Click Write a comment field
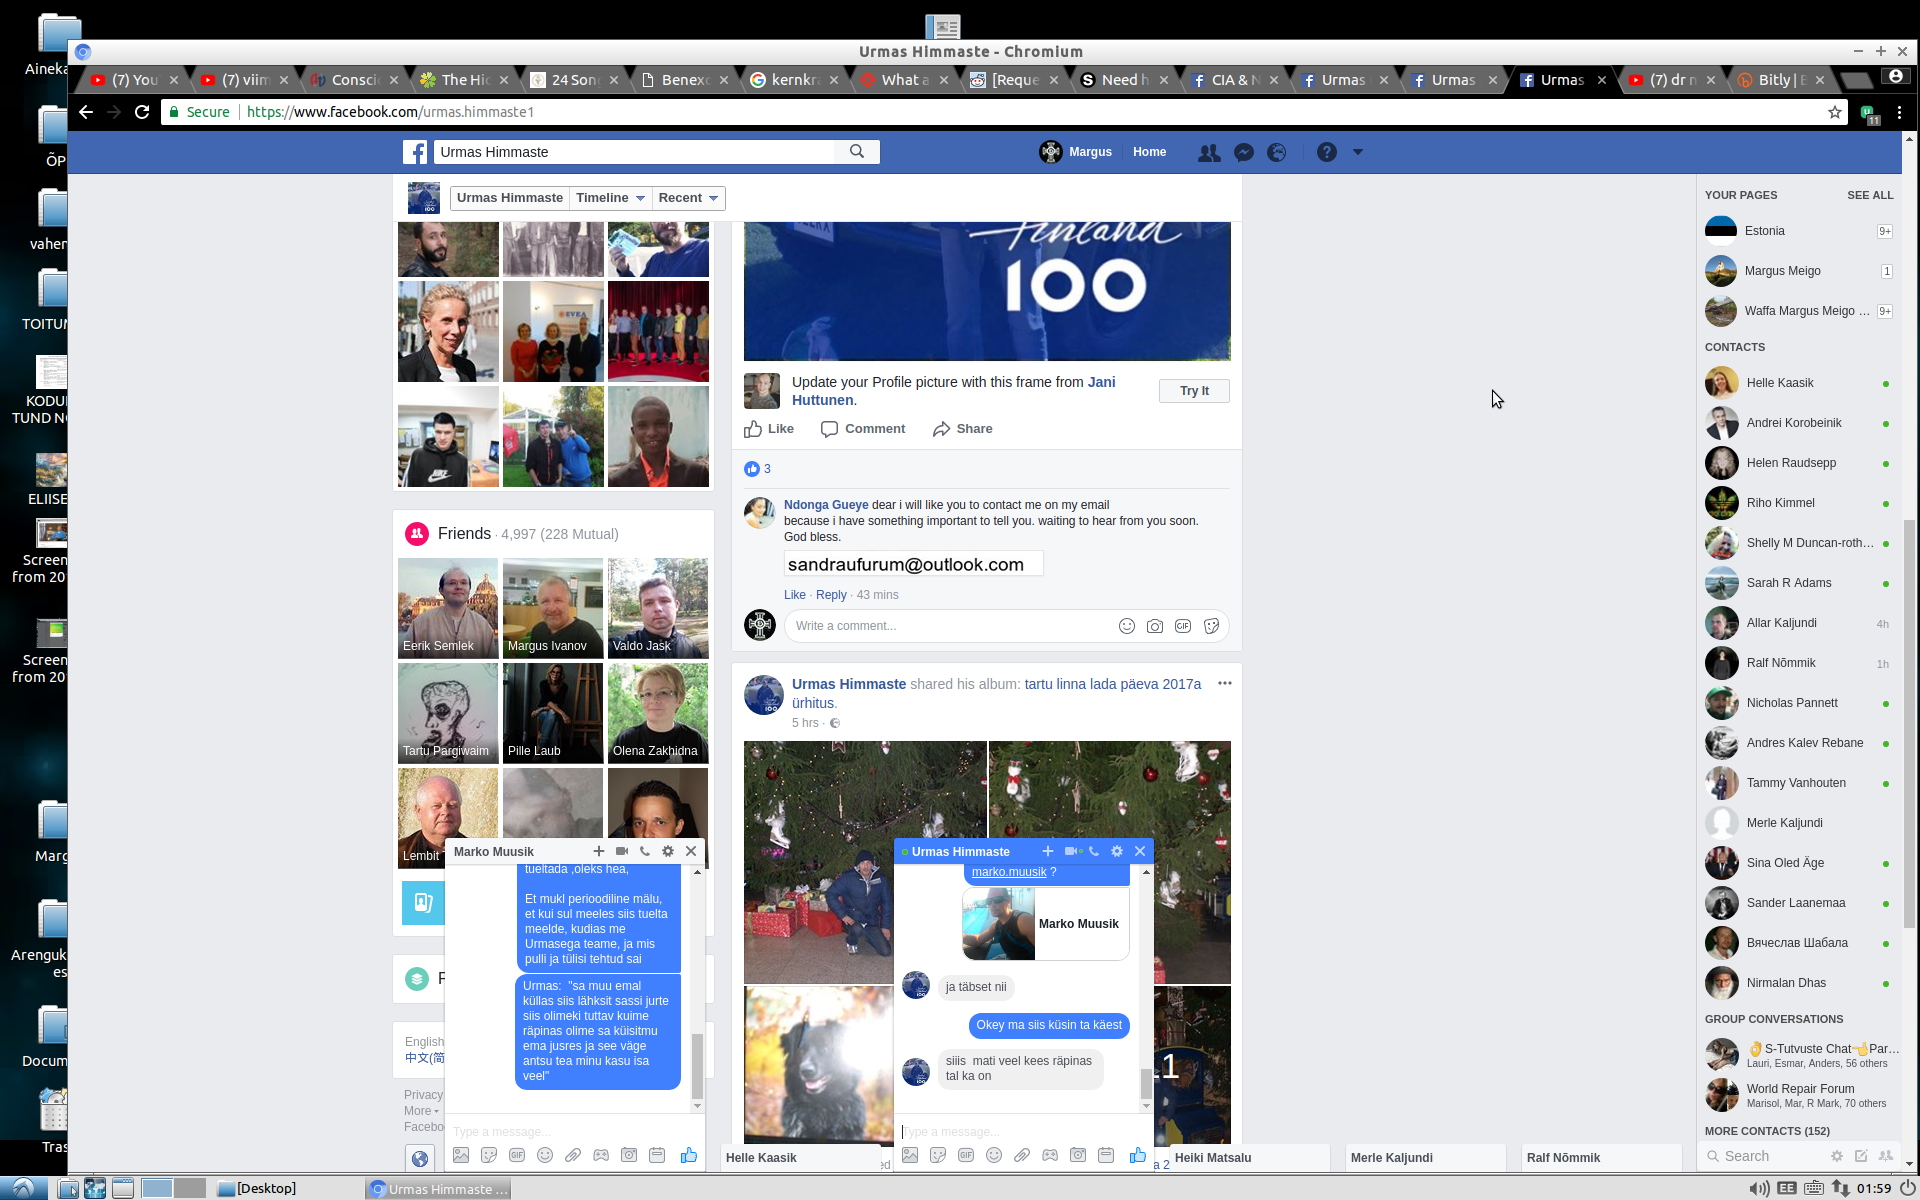The image size is (1920, 1200). [950, 626]
